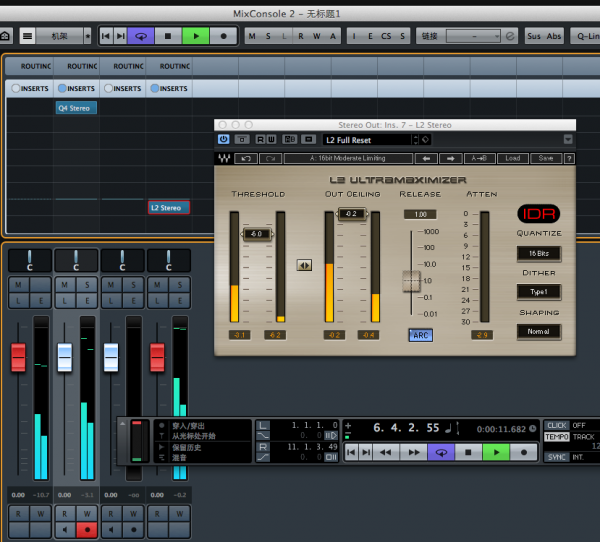Click the red fader of the fourth channel
Screen dimensions: 600x542
coord(157,358)
